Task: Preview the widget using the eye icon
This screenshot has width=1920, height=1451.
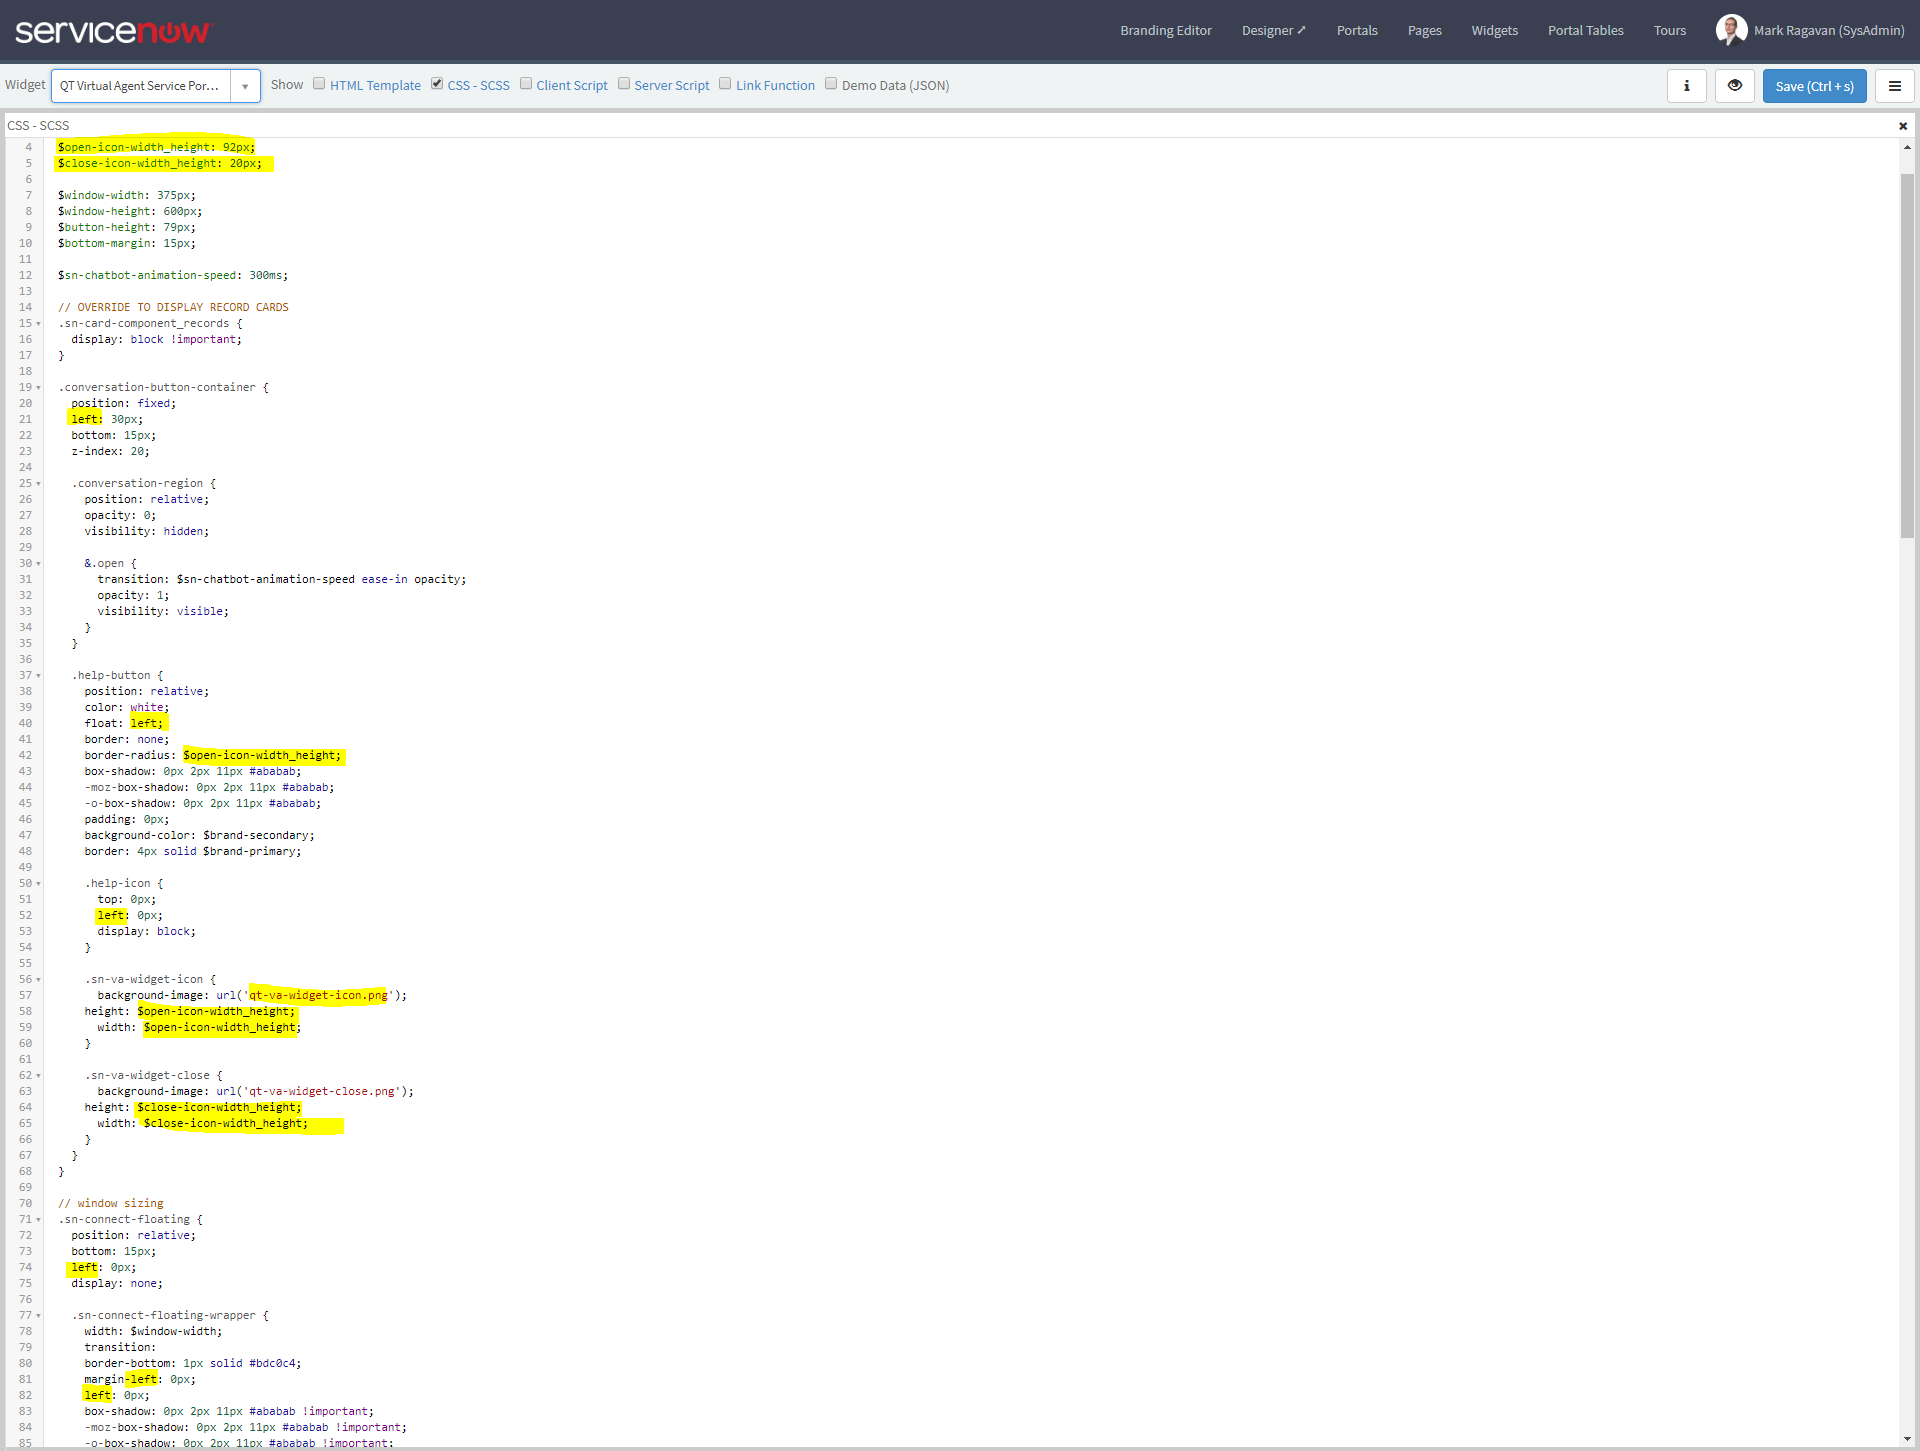Action: click(1734, 86)
